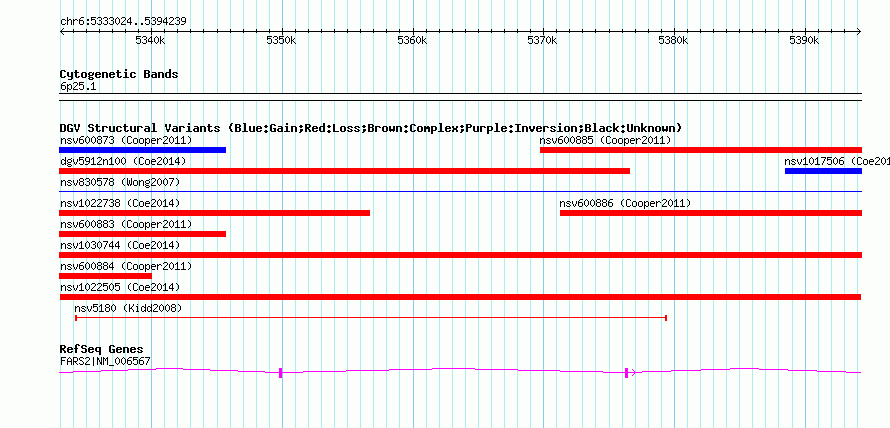890x428 pixels.
Task: Click the RefSeq Genes track title
Action: pyautogui.click(x=102, y=349)
